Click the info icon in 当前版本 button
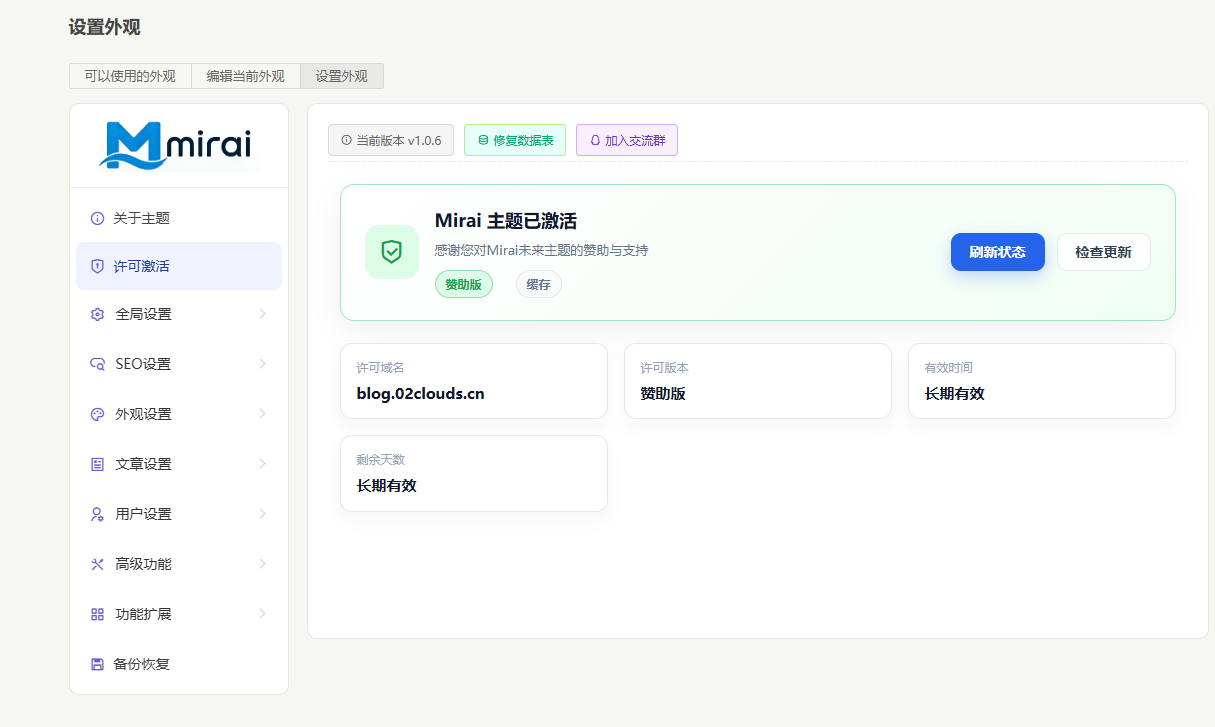Viewport: 1215px width, 727px height. click(347, 140)
